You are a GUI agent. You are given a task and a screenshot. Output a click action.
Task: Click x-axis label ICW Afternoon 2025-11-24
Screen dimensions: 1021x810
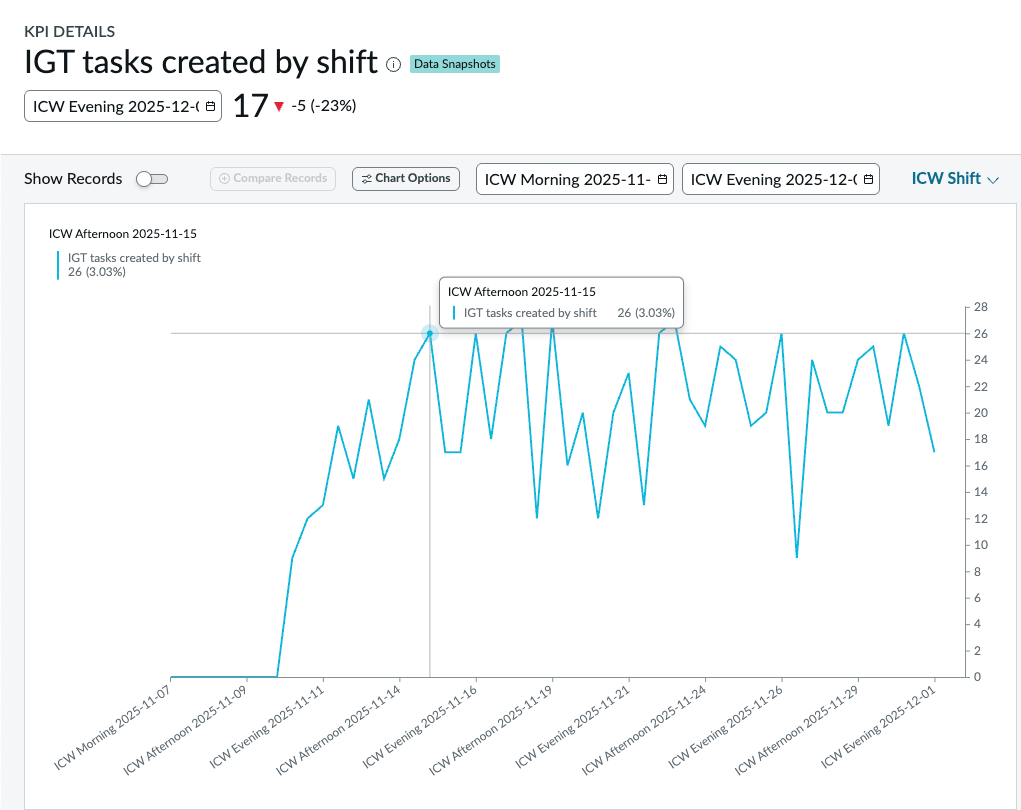pyautogui.click(x=645, y=730)
